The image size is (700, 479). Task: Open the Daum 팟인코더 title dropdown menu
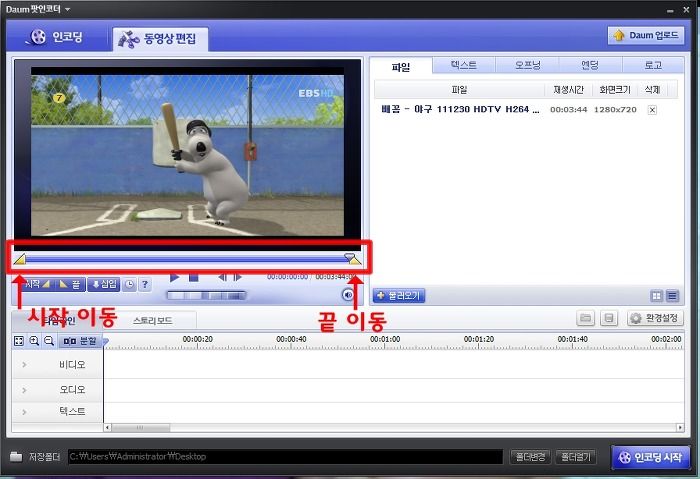click(x=67, y=9)
